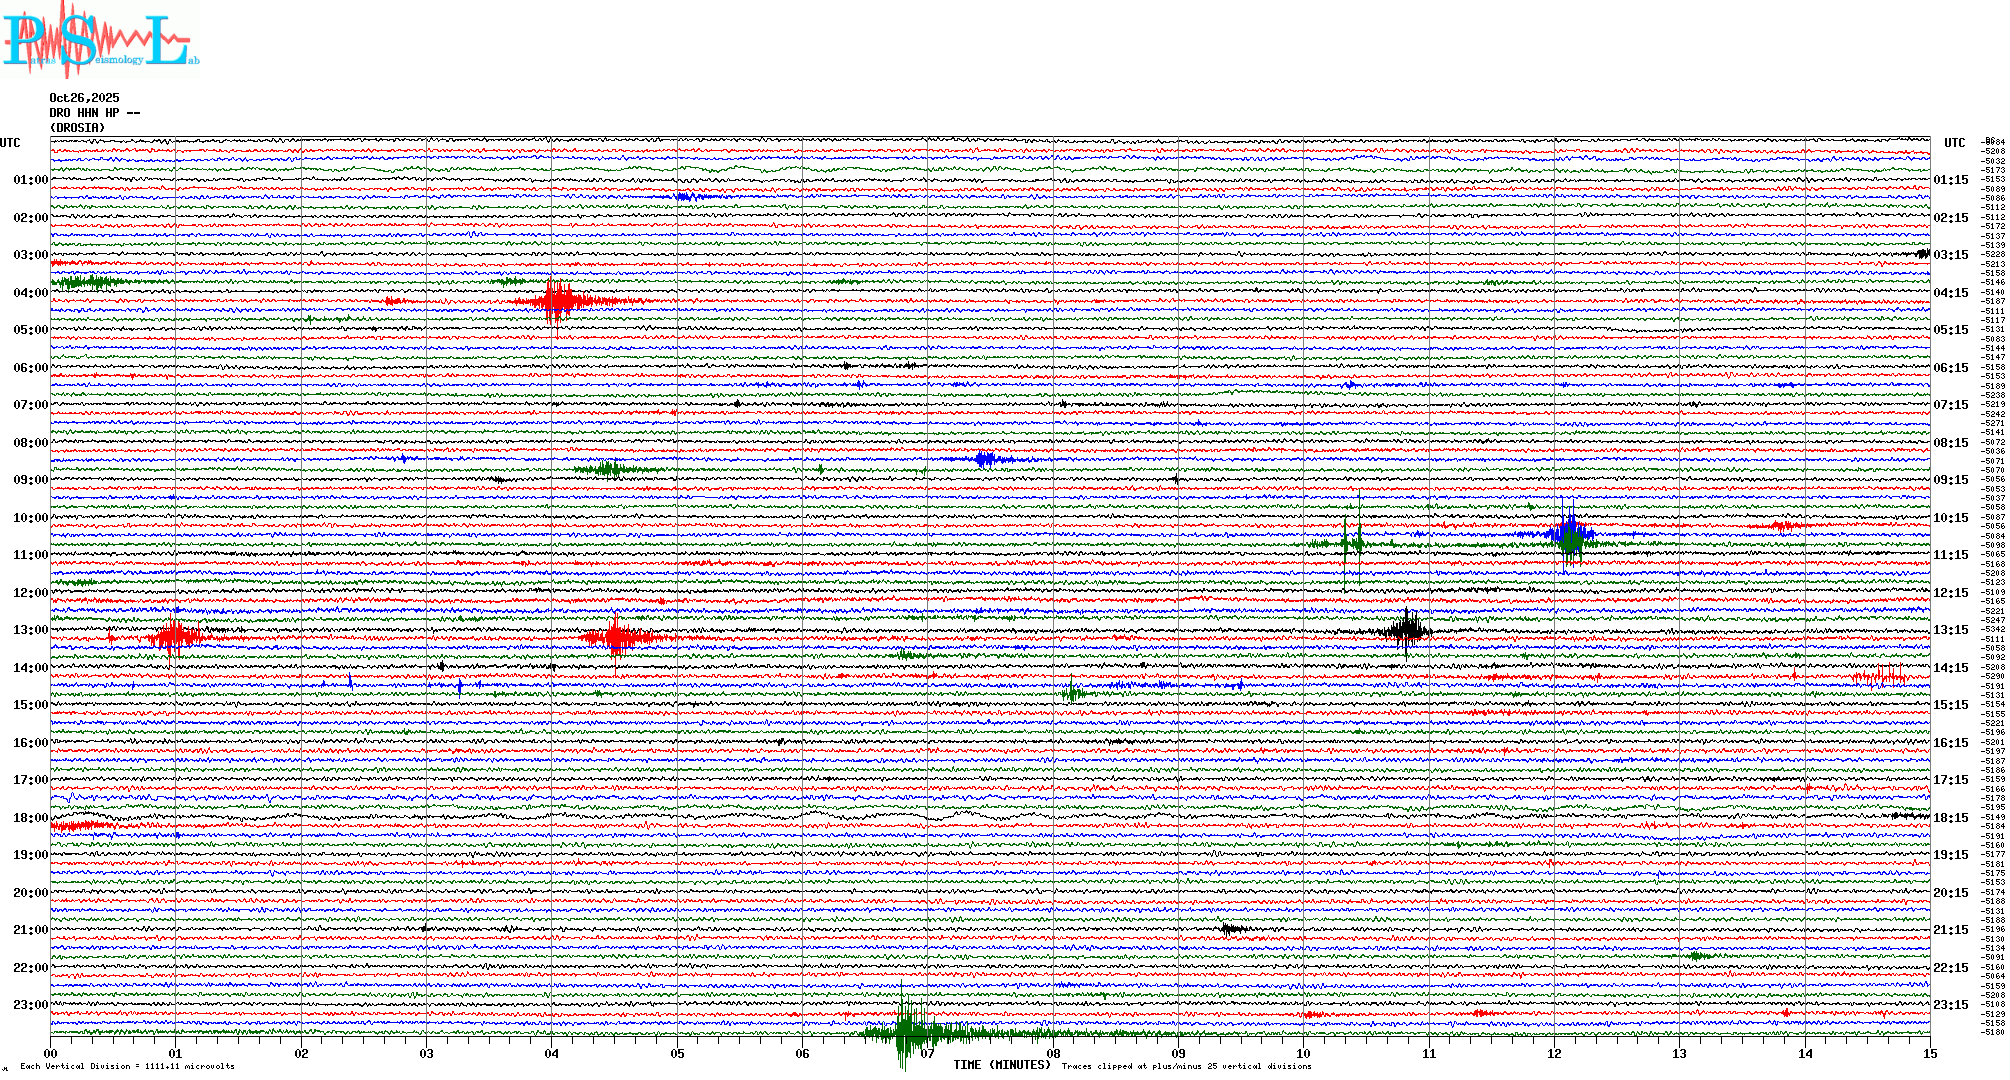Click the TIME (MINUTES) axis title
Screen dimensions: 2010x1080
(x=1002, y=1065)
